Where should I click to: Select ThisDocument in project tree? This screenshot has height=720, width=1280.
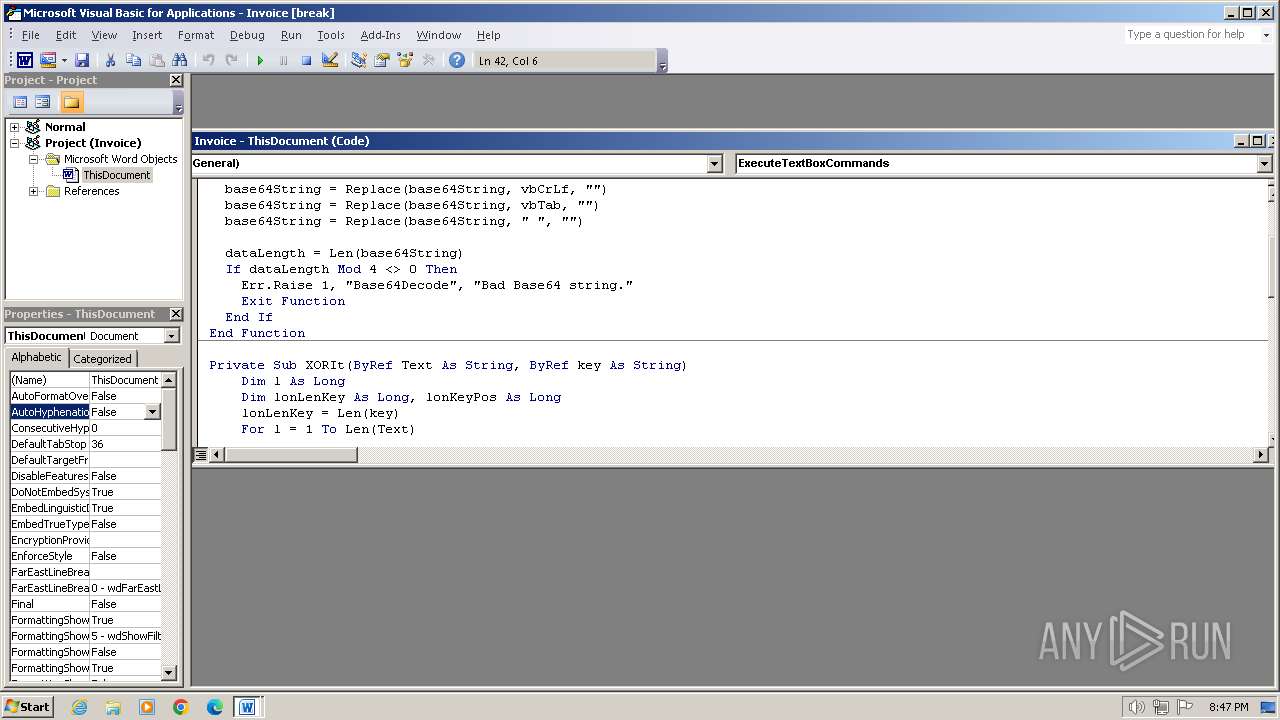click(x=116, y=175)
